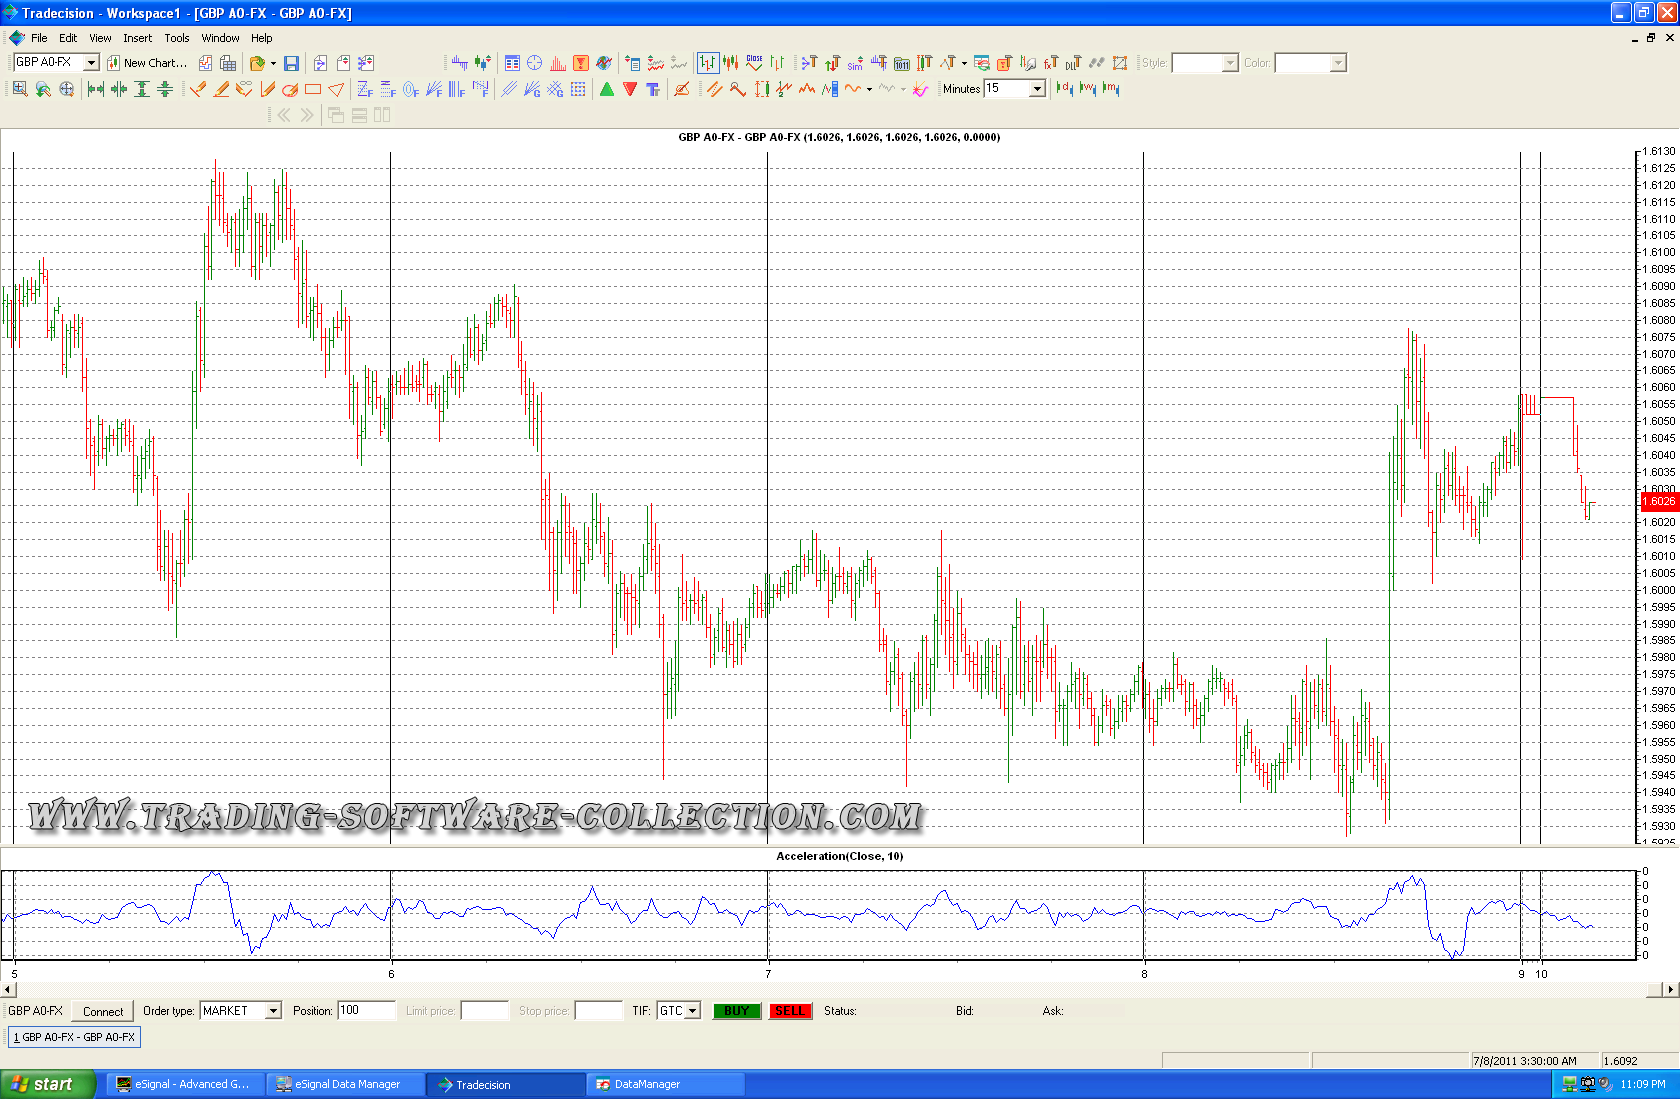Switch to the daily timeframe button
This screenshot has width=1680, height=1099.
pos(1064,89)
